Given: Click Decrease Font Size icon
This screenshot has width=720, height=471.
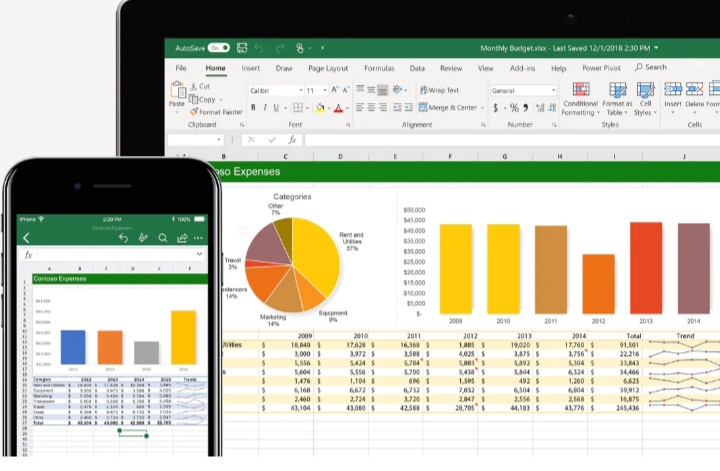Looking at the screenshot, I should click(346, 90).
